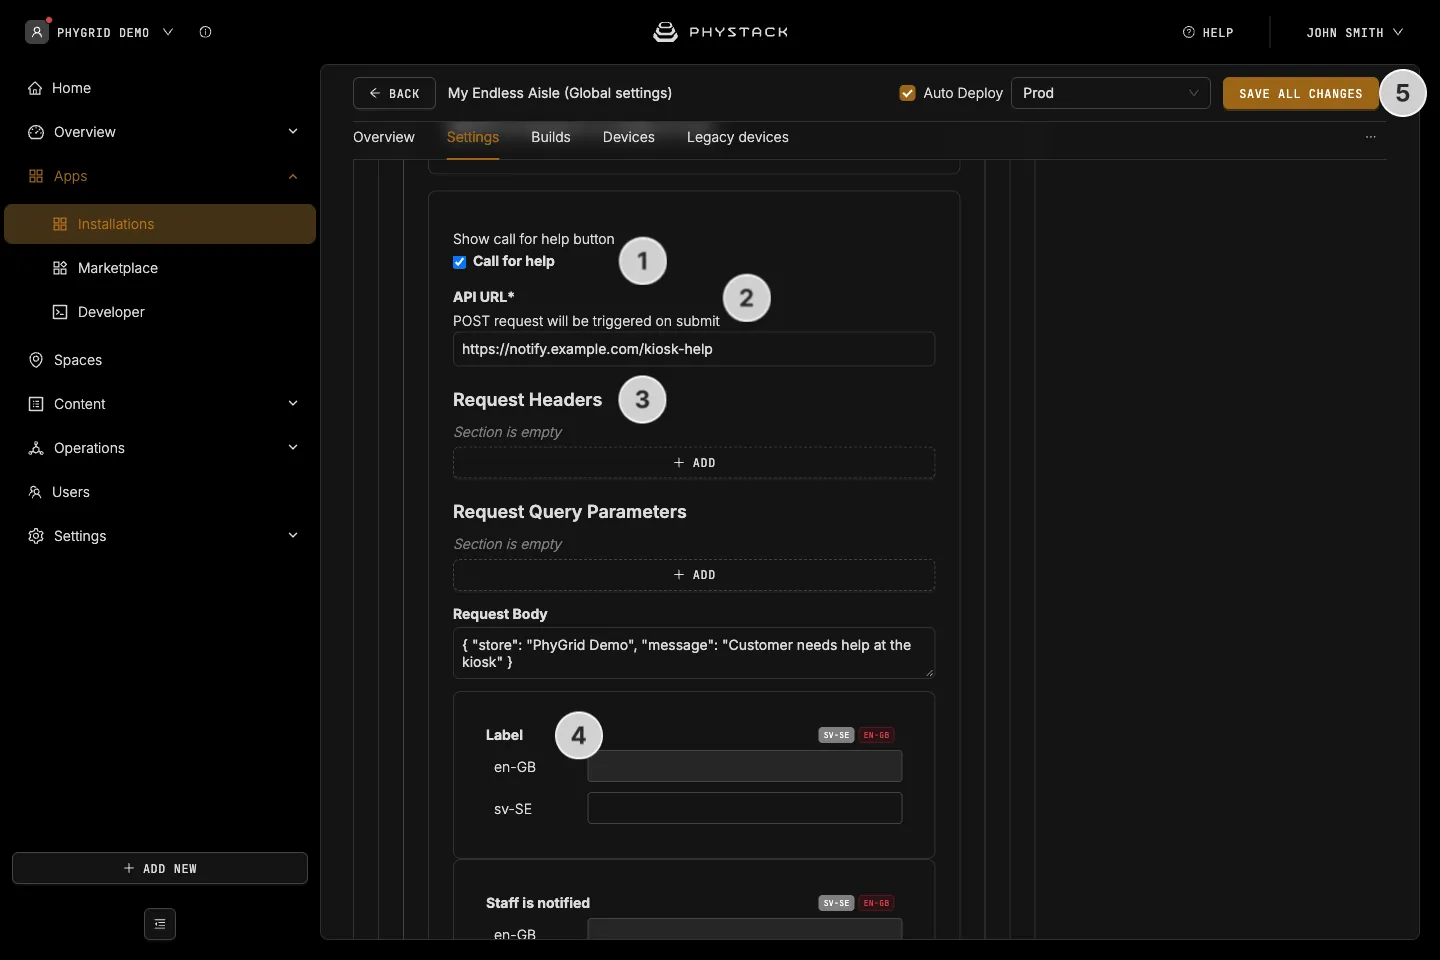The width and height of the screenshot is (1440, 960).
Task: Add a Request Query Parameters entry
Action: tap(694, 575)
